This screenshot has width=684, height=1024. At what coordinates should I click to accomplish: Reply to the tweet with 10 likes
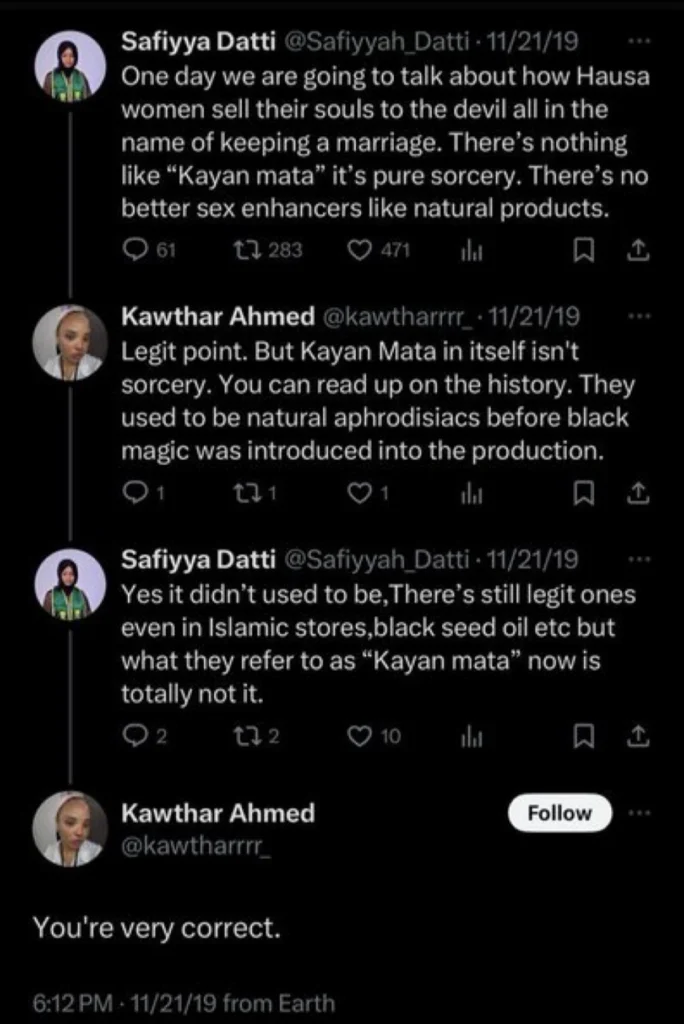132,737
